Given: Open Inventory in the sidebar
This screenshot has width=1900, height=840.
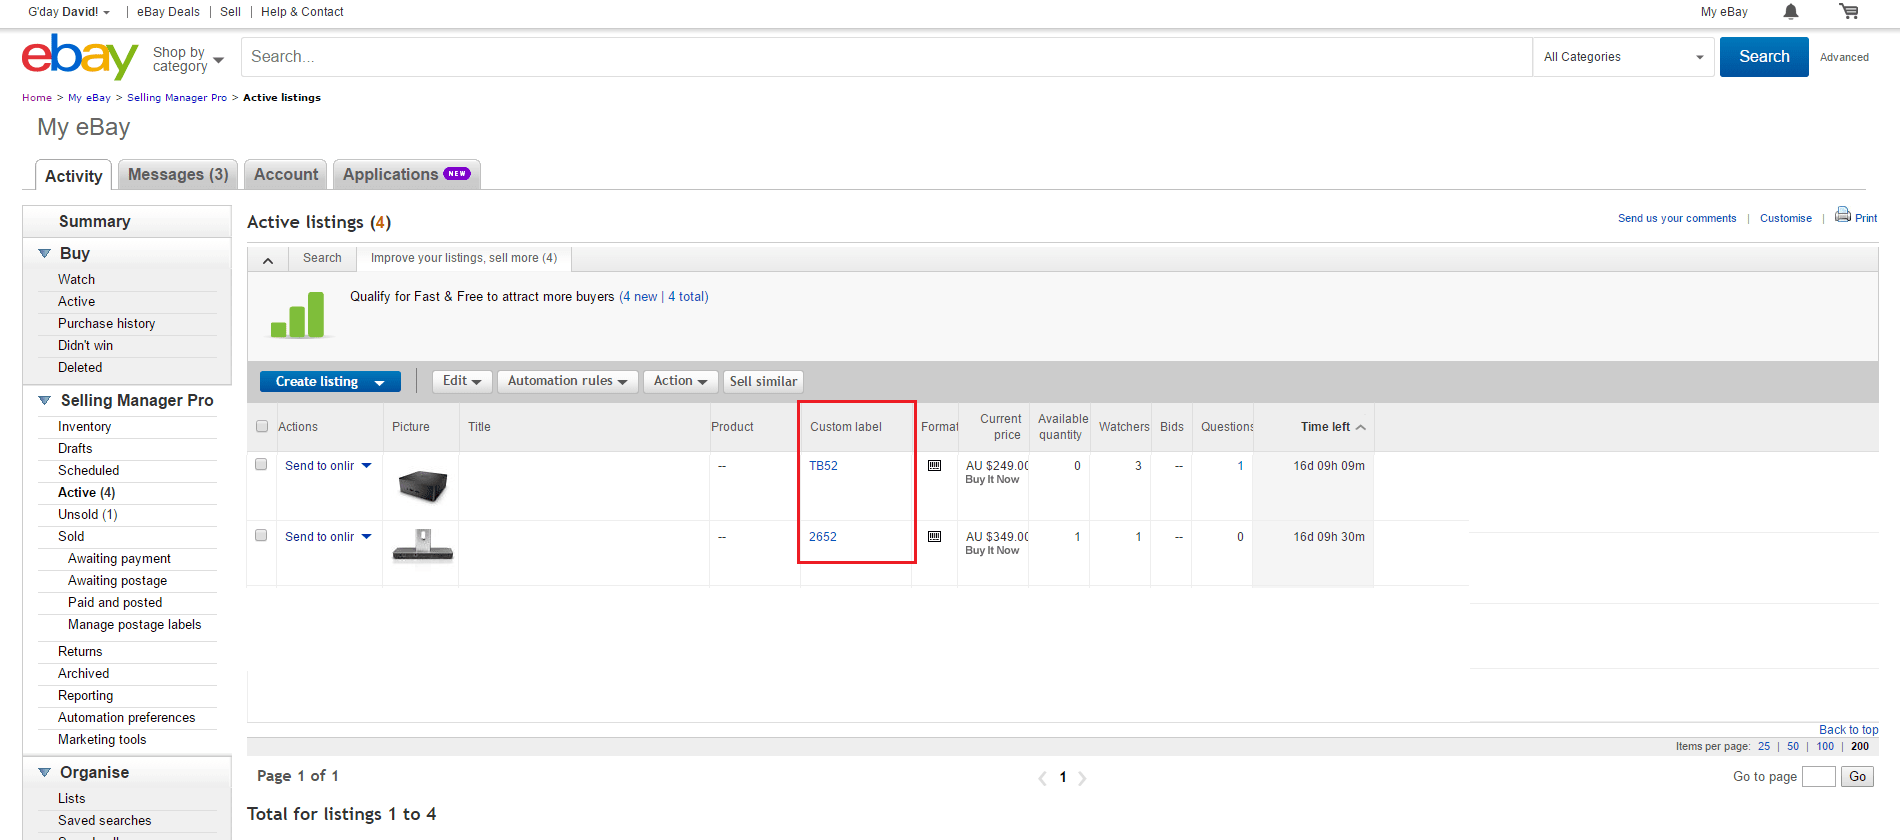Looking at the screenshot, I should pyautogui.click(x=84, y=427).
